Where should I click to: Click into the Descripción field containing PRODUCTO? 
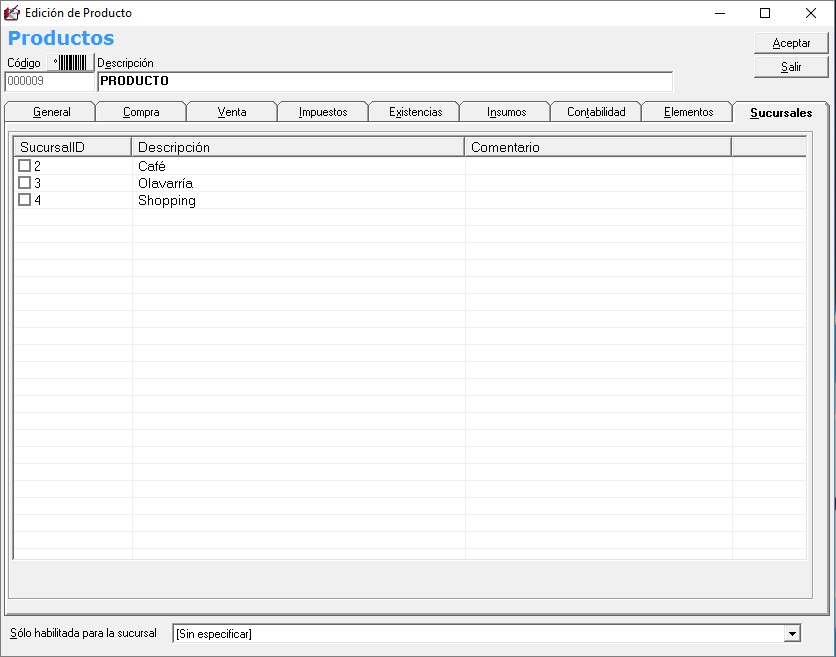pos(385,81)
